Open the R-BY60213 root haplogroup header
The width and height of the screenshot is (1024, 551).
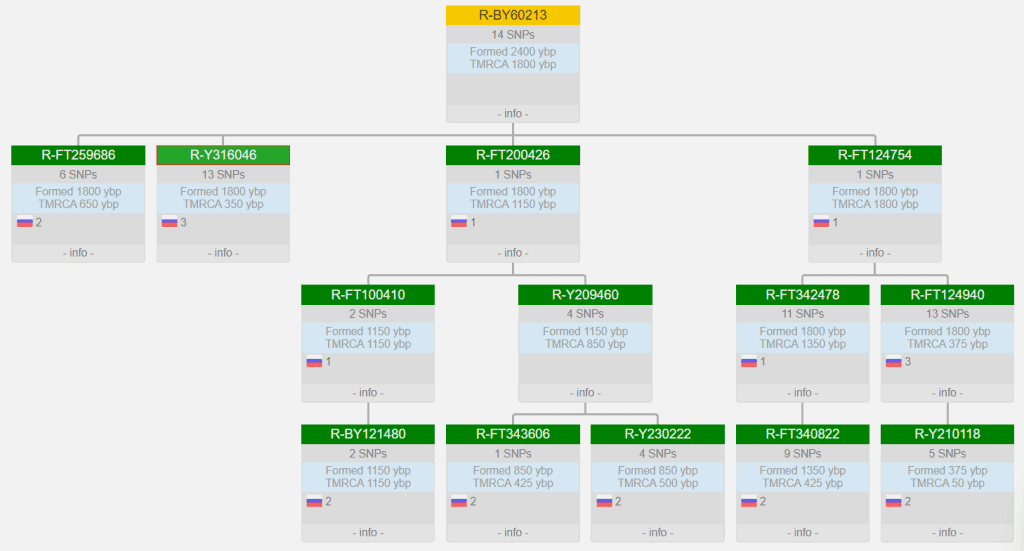coord(513,15)
